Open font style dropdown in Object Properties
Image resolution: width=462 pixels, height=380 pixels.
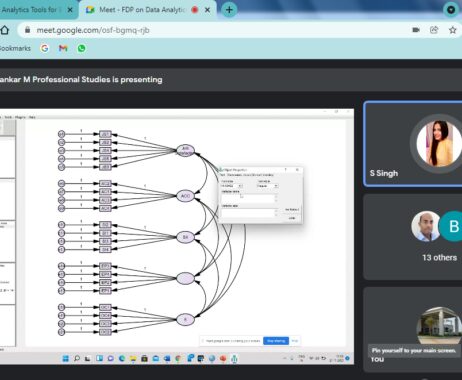[x=267, y=186]
